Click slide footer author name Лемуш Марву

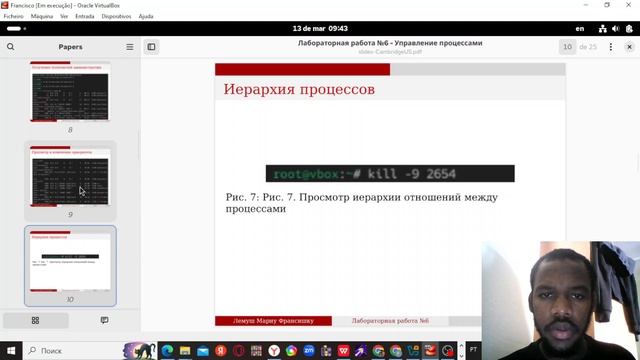click(273, 321)
